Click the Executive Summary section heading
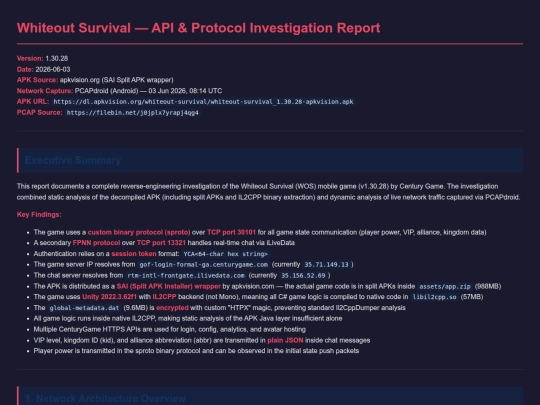Viewport: 540px width, 405px height. point(73,160)
